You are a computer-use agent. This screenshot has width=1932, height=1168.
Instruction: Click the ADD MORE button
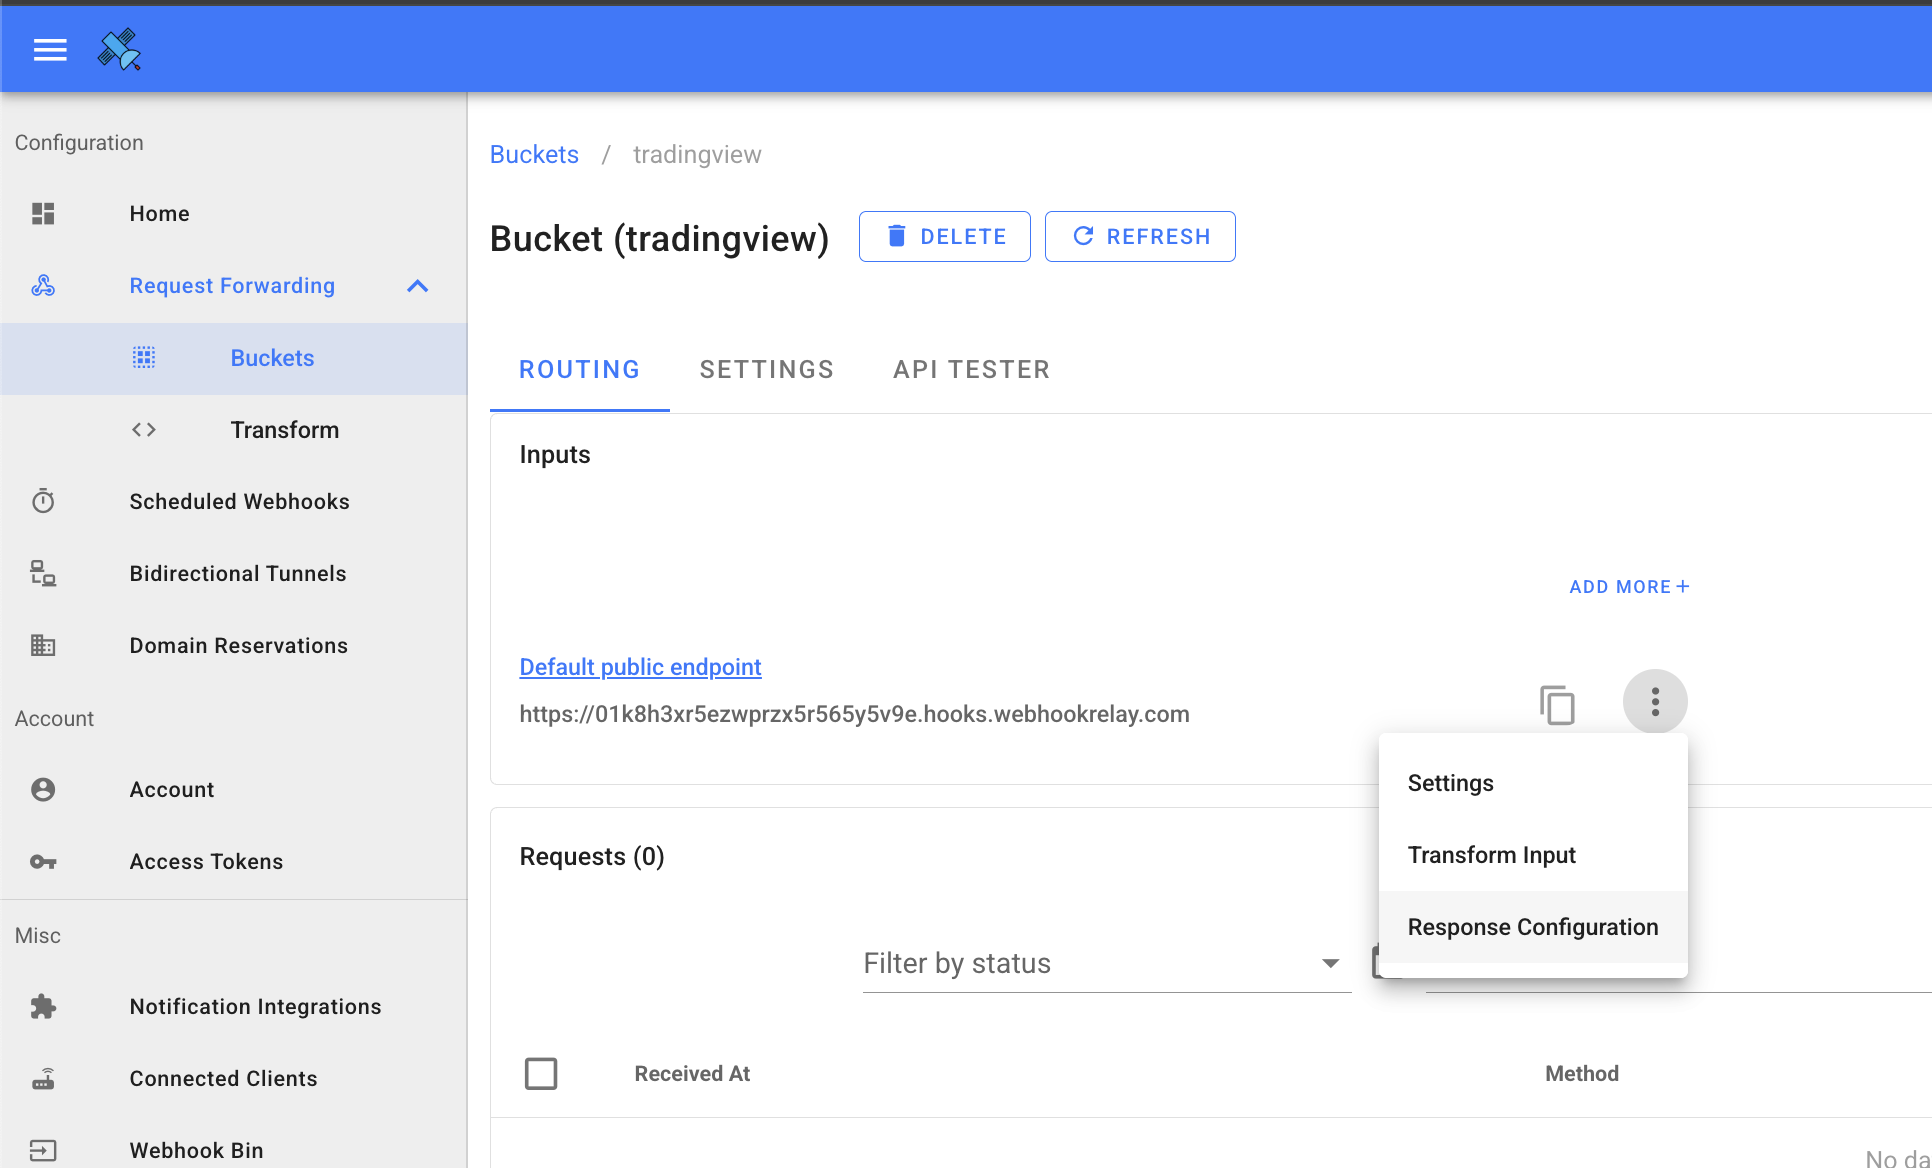[x=1627, y=586]
